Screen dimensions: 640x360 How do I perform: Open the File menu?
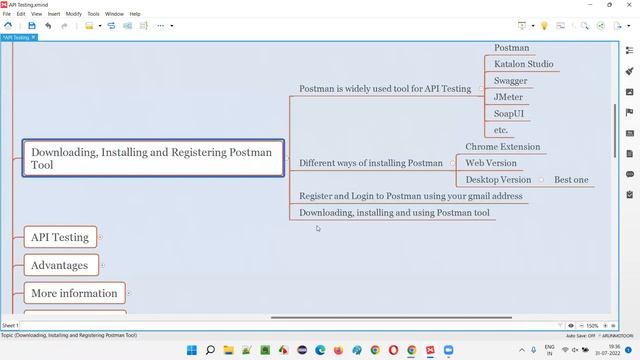(x=7, y=14)
